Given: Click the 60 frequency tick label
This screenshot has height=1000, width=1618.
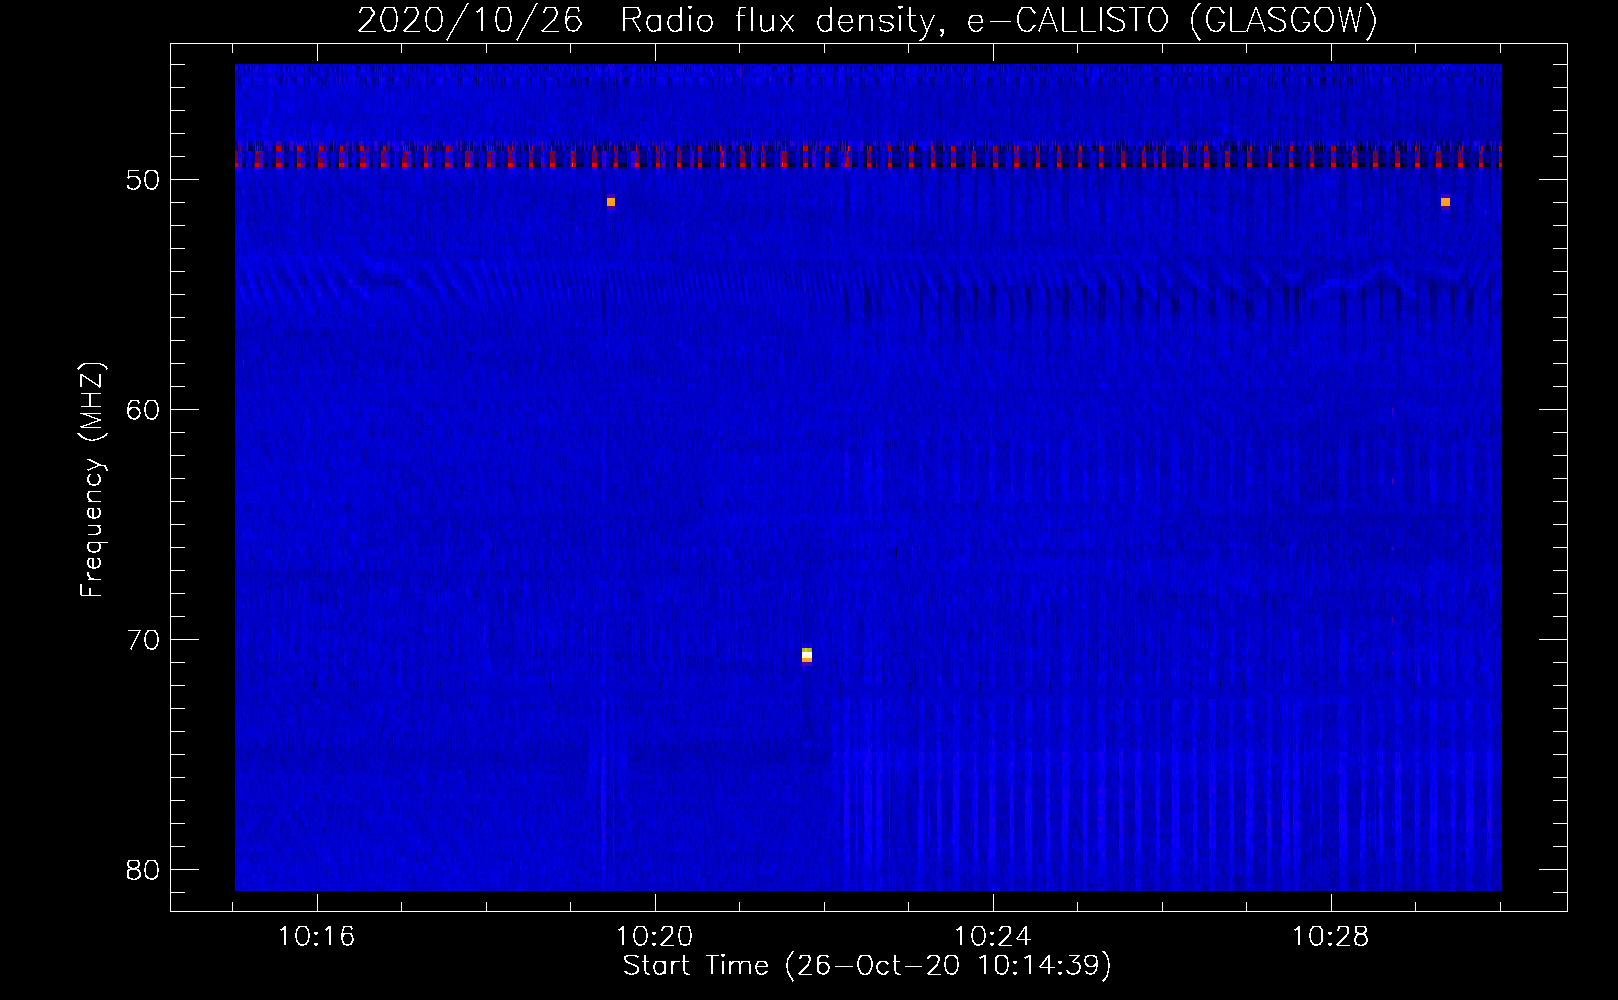Looking at the screenshot, I should click(x=144, y=410).
